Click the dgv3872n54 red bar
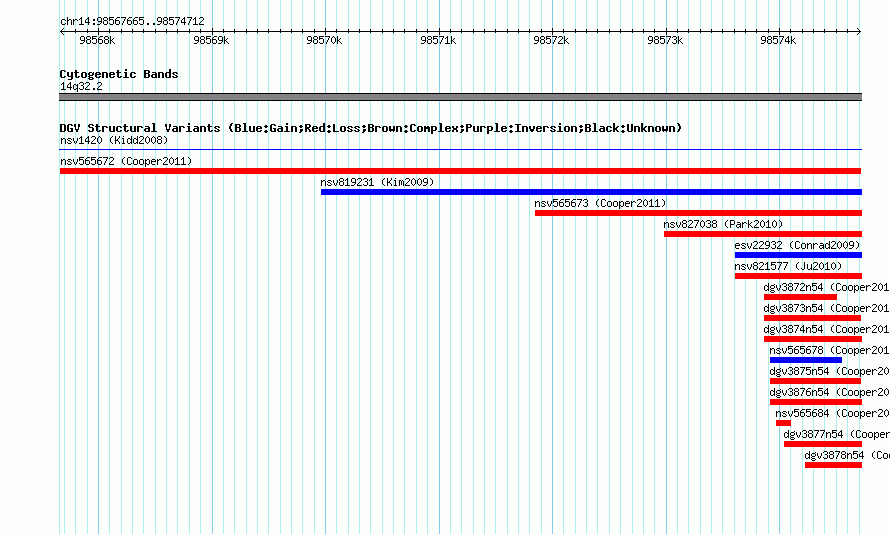The width and height of the screenshot is (890, 534). point(800,297)
